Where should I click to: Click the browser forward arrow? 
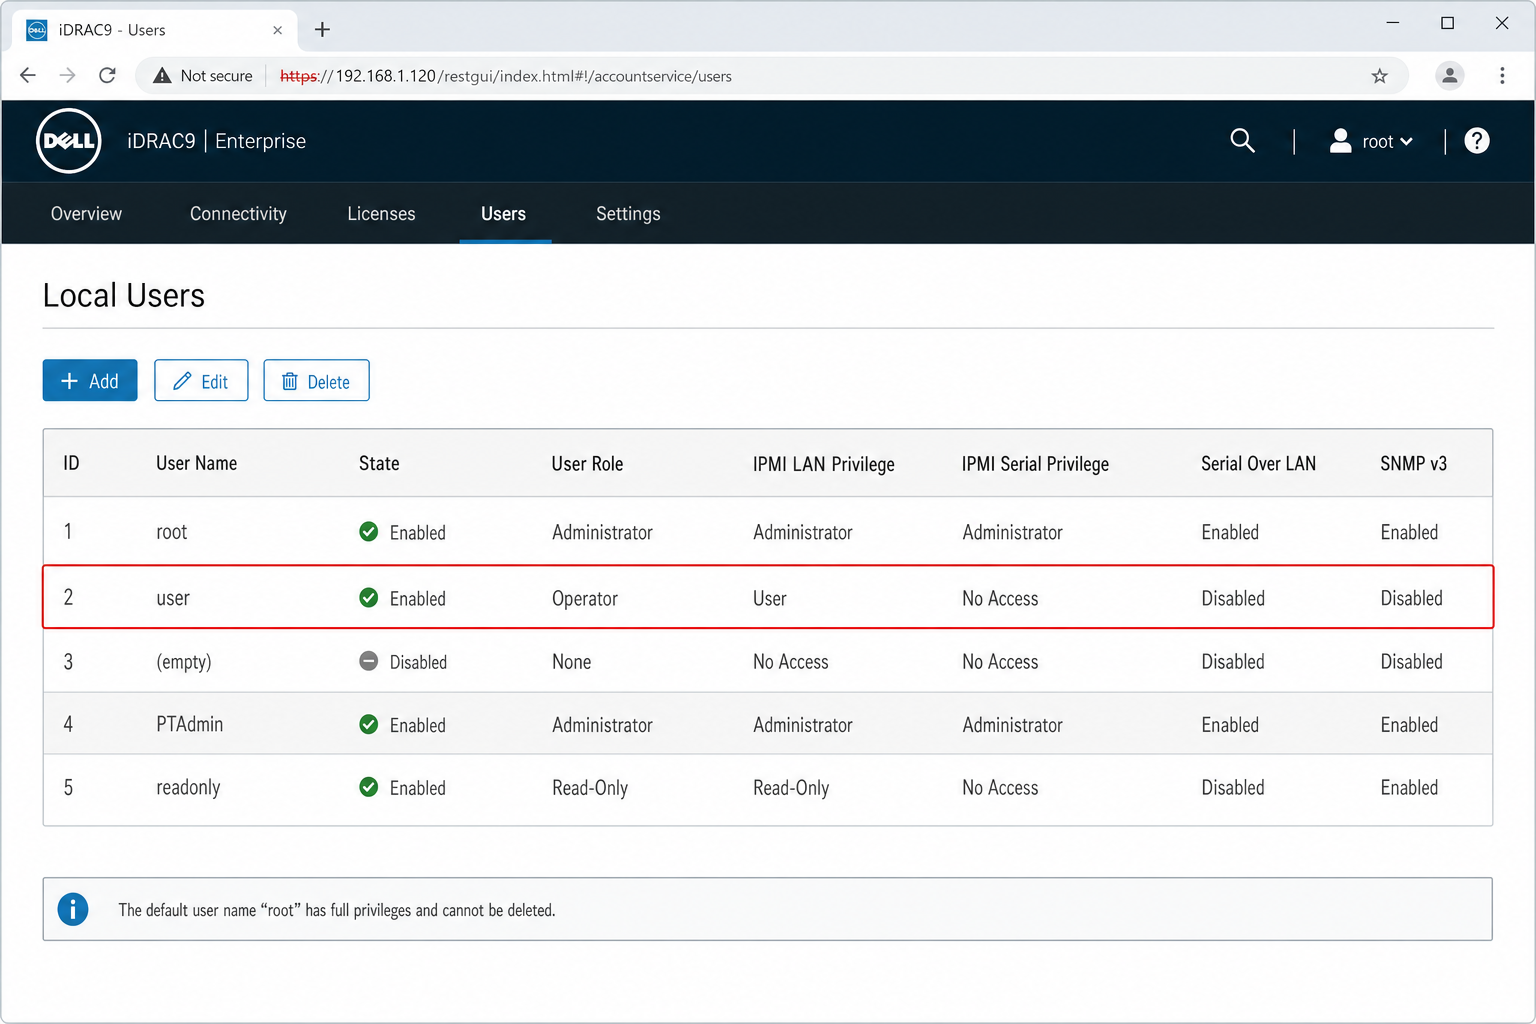point(67,75)
